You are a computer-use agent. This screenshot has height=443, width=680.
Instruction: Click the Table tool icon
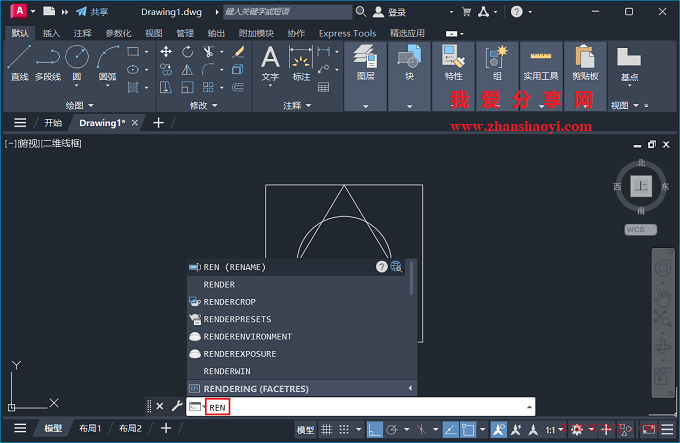(x=324, y=87)
